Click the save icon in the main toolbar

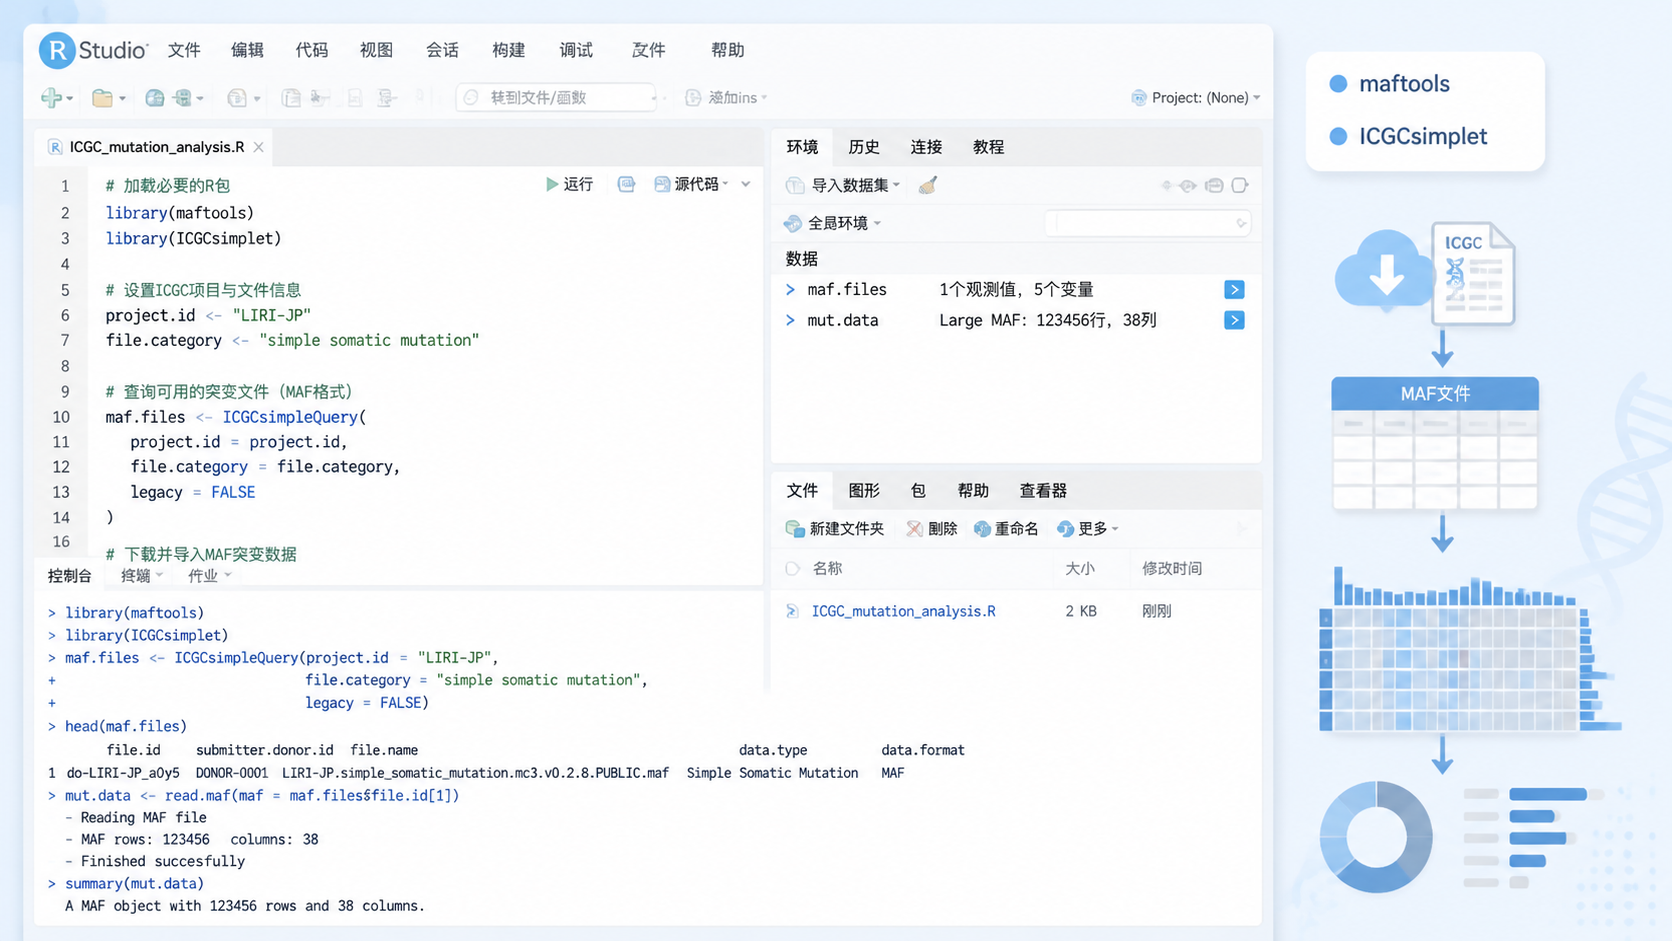(x=154, y=97)
